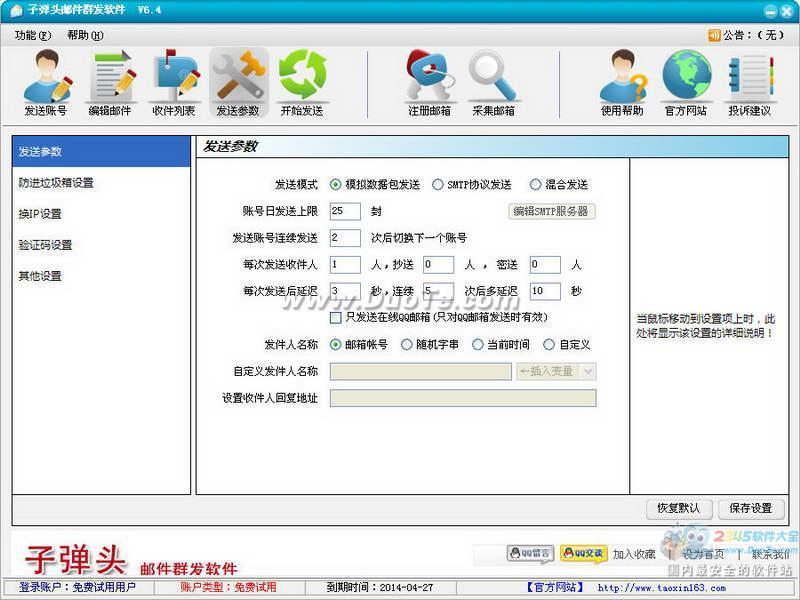The height and width of the screenshot is (600, 800).
Task: Open the 注册邮箱 icon
Action: [x=430, y=83]
